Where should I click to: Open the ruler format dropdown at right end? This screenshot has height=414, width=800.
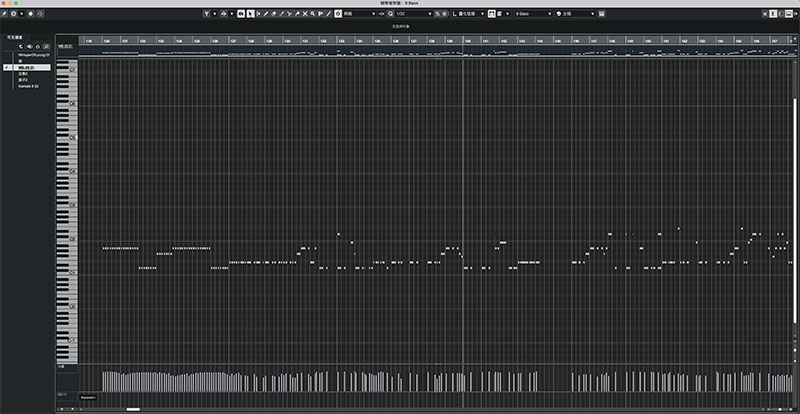[797, 39]
